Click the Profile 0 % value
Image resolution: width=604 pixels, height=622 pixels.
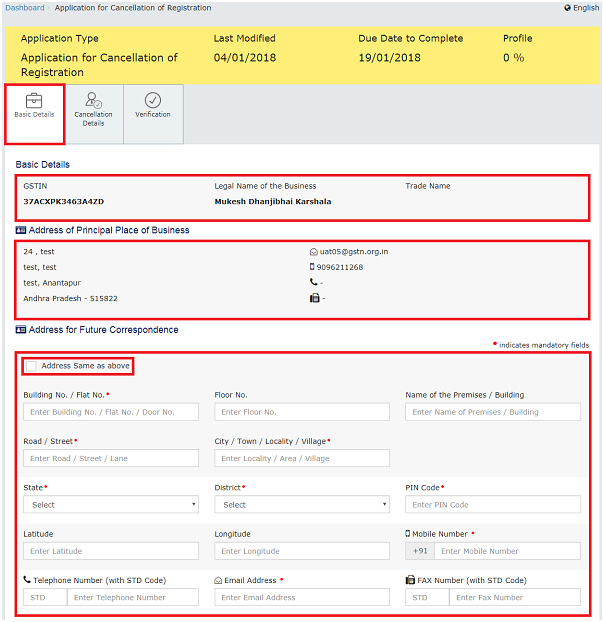pyautogui.click(x=514, y=58)
